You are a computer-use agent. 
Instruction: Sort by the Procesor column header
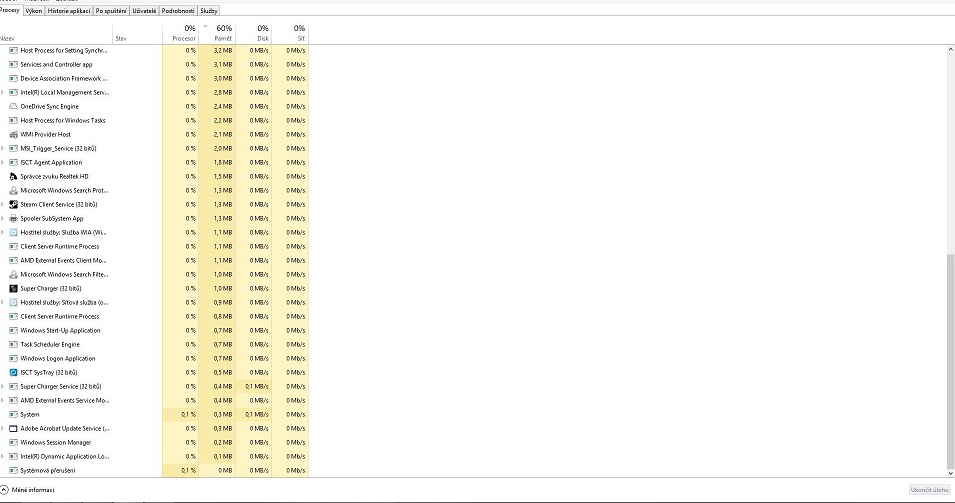pos(180,33)
